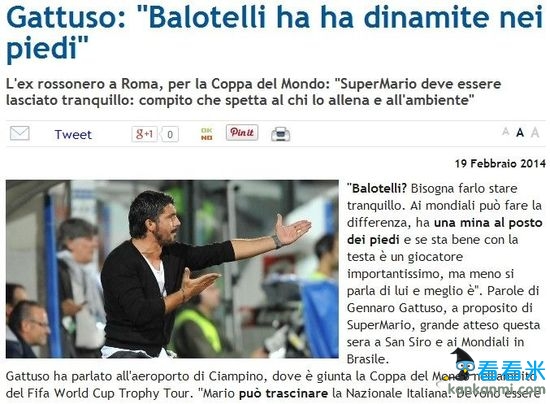
Task: Open the Gattuso photo thumbnail
Action: click(172, 269)
